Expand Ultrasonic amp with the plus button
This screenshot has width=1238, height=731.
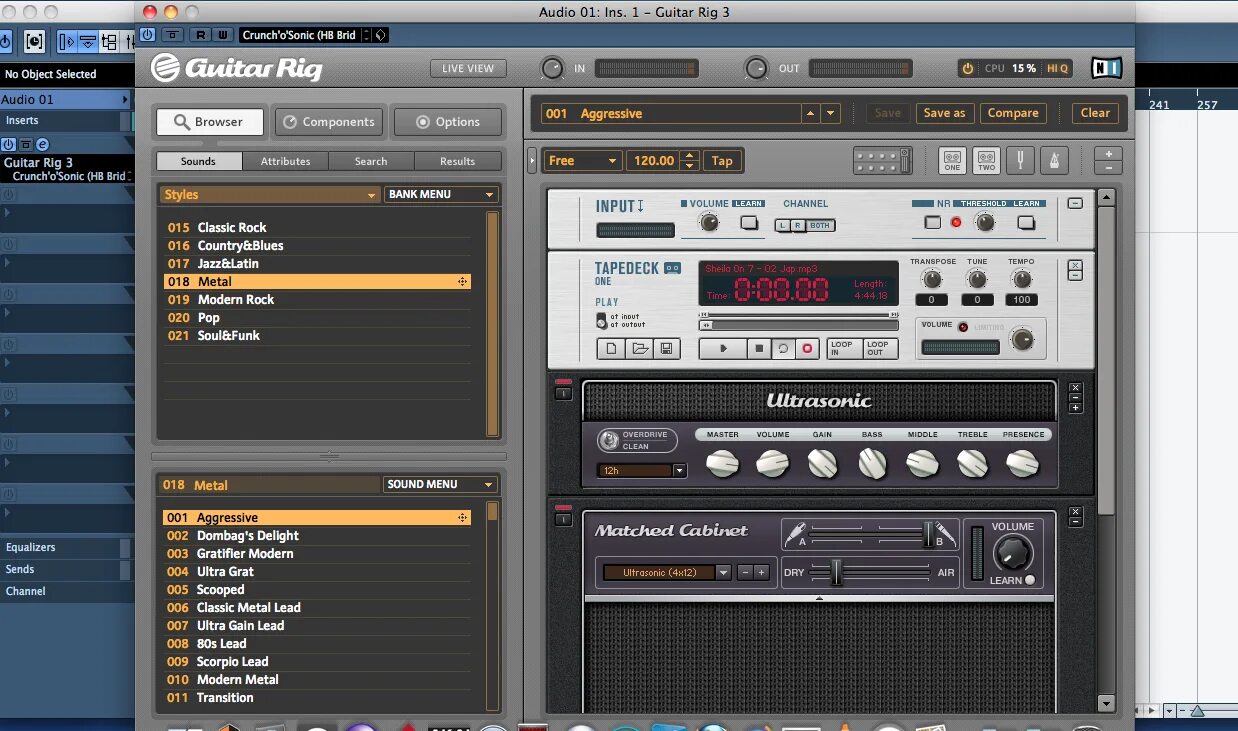tap(1076, 408)
